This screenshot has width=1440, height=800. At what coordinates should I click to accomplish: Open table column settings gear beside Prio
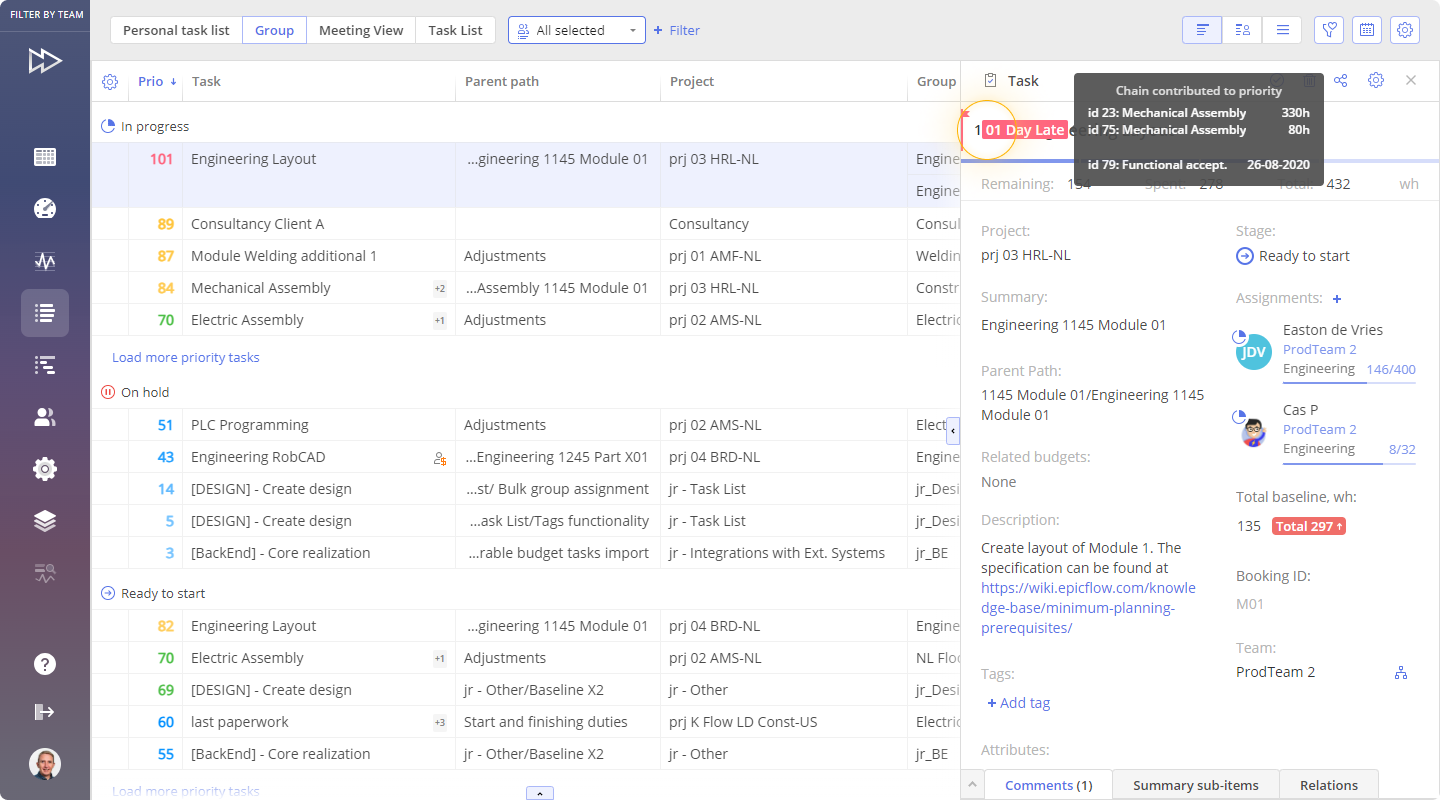(110, 82)
